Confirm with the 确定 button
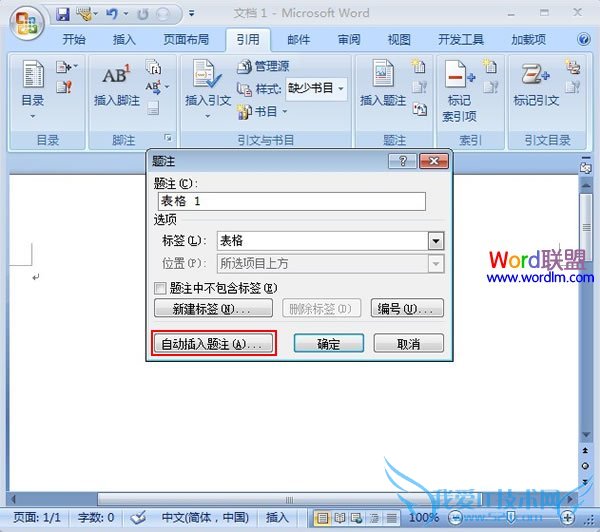This screenshot has height=532, width=600. point(329,343)
